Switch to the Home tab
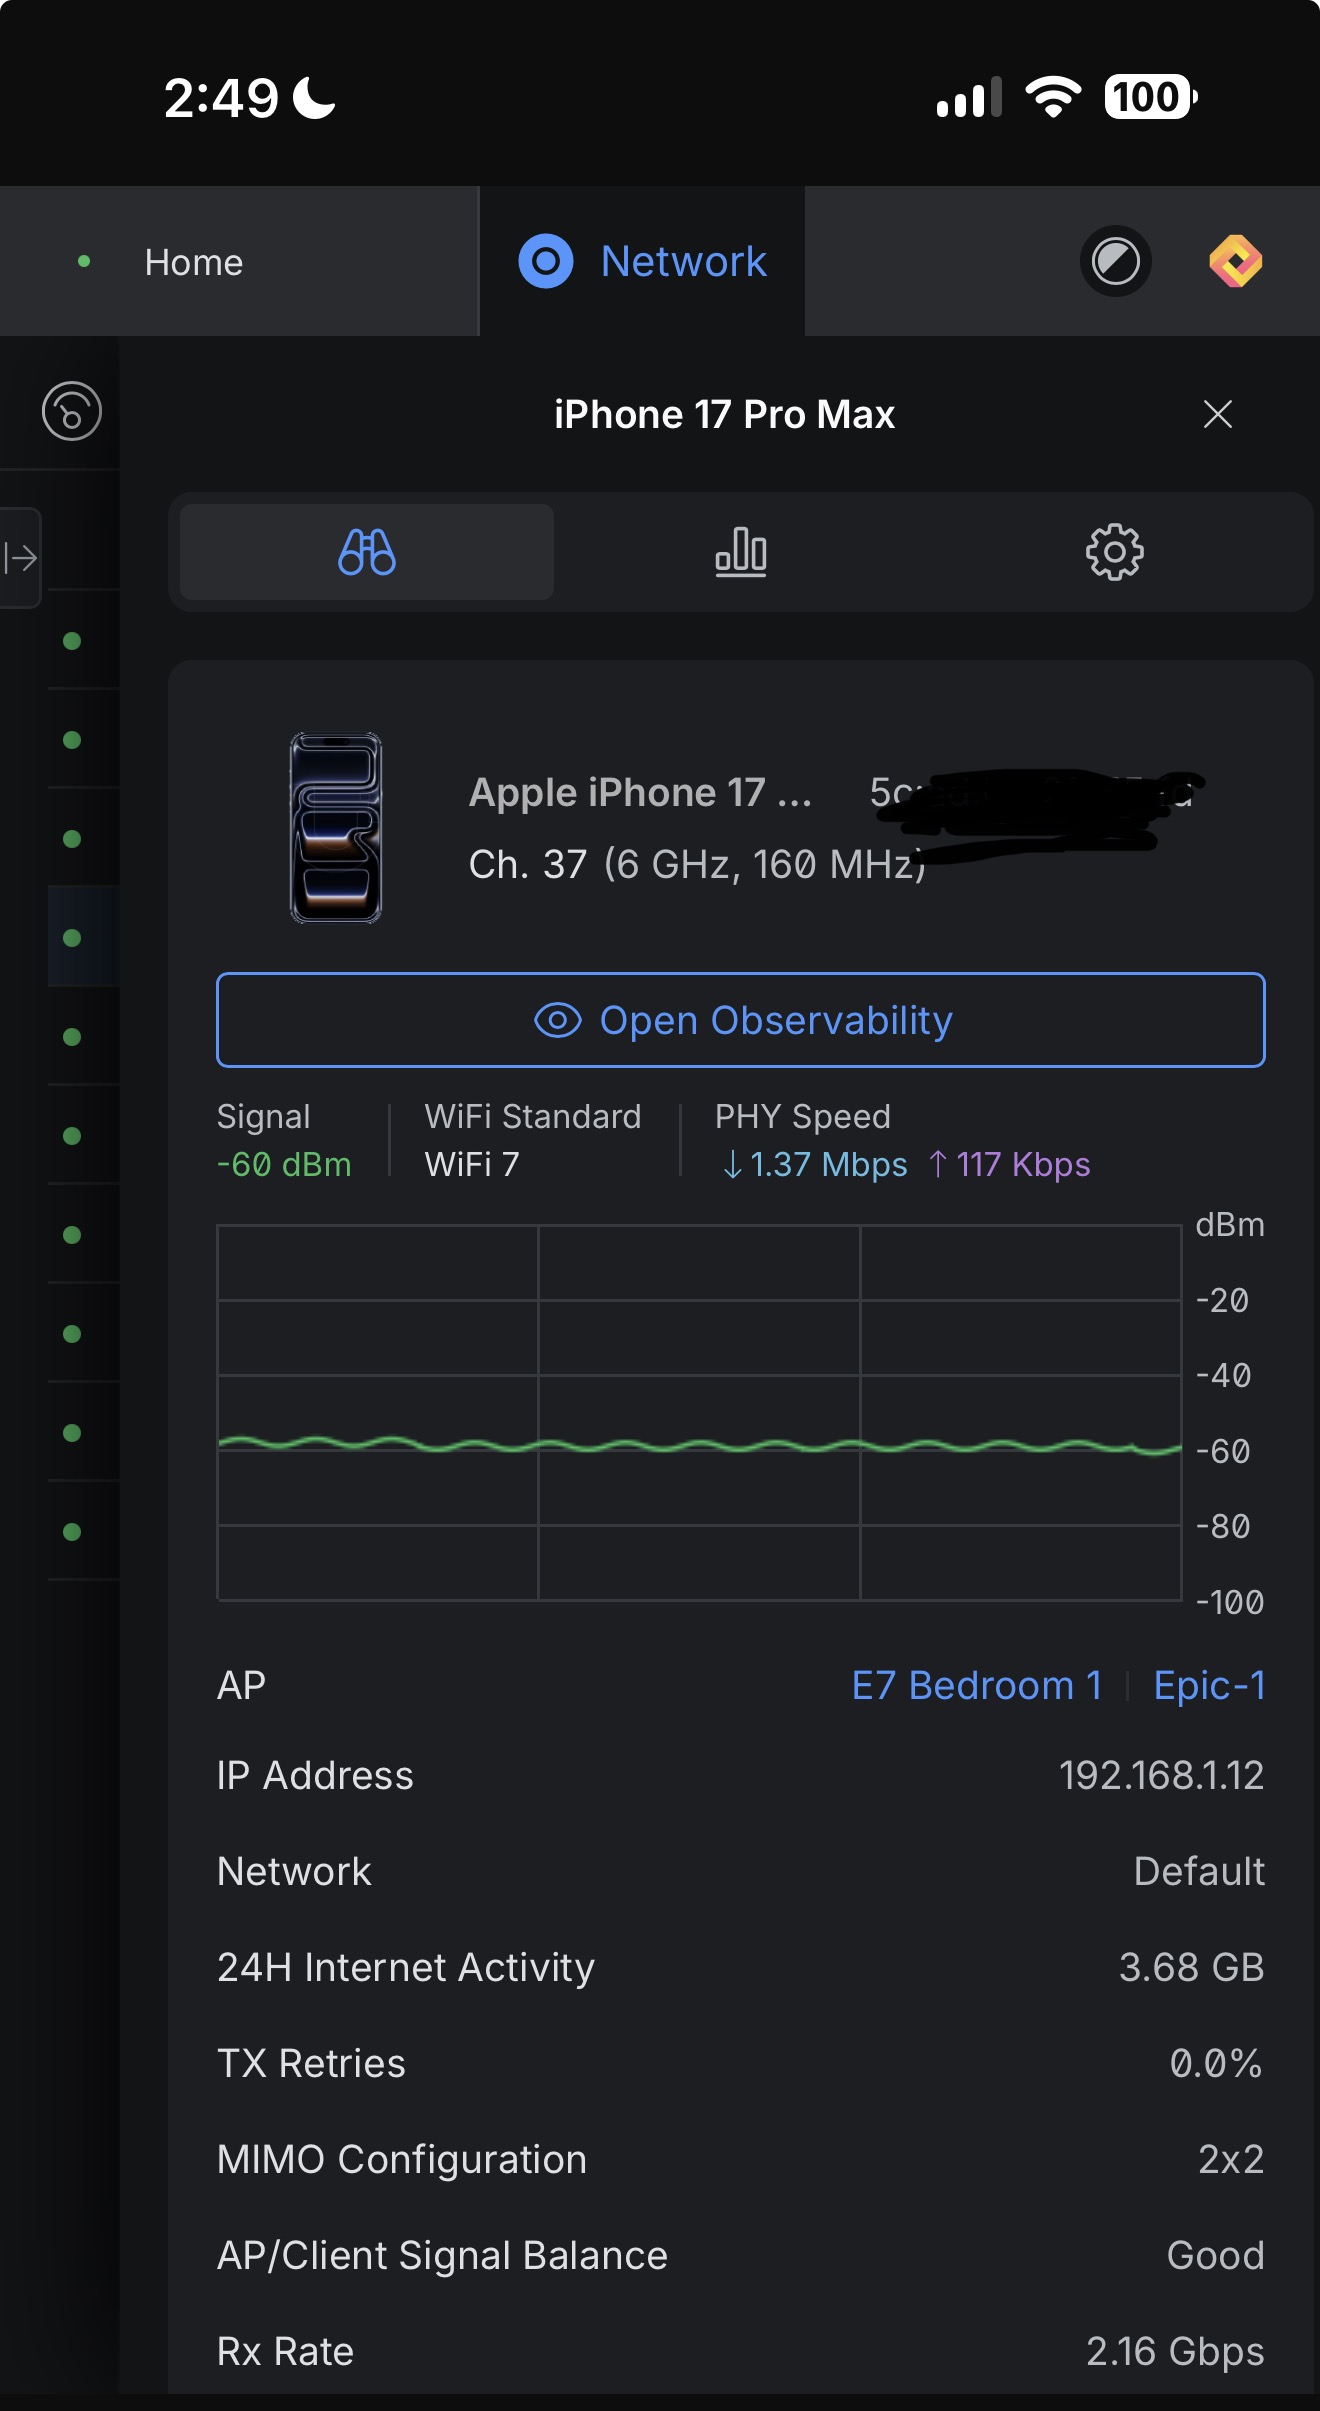The height and width of the screenshot is (2411, 1320). click(x=240, y=262)
